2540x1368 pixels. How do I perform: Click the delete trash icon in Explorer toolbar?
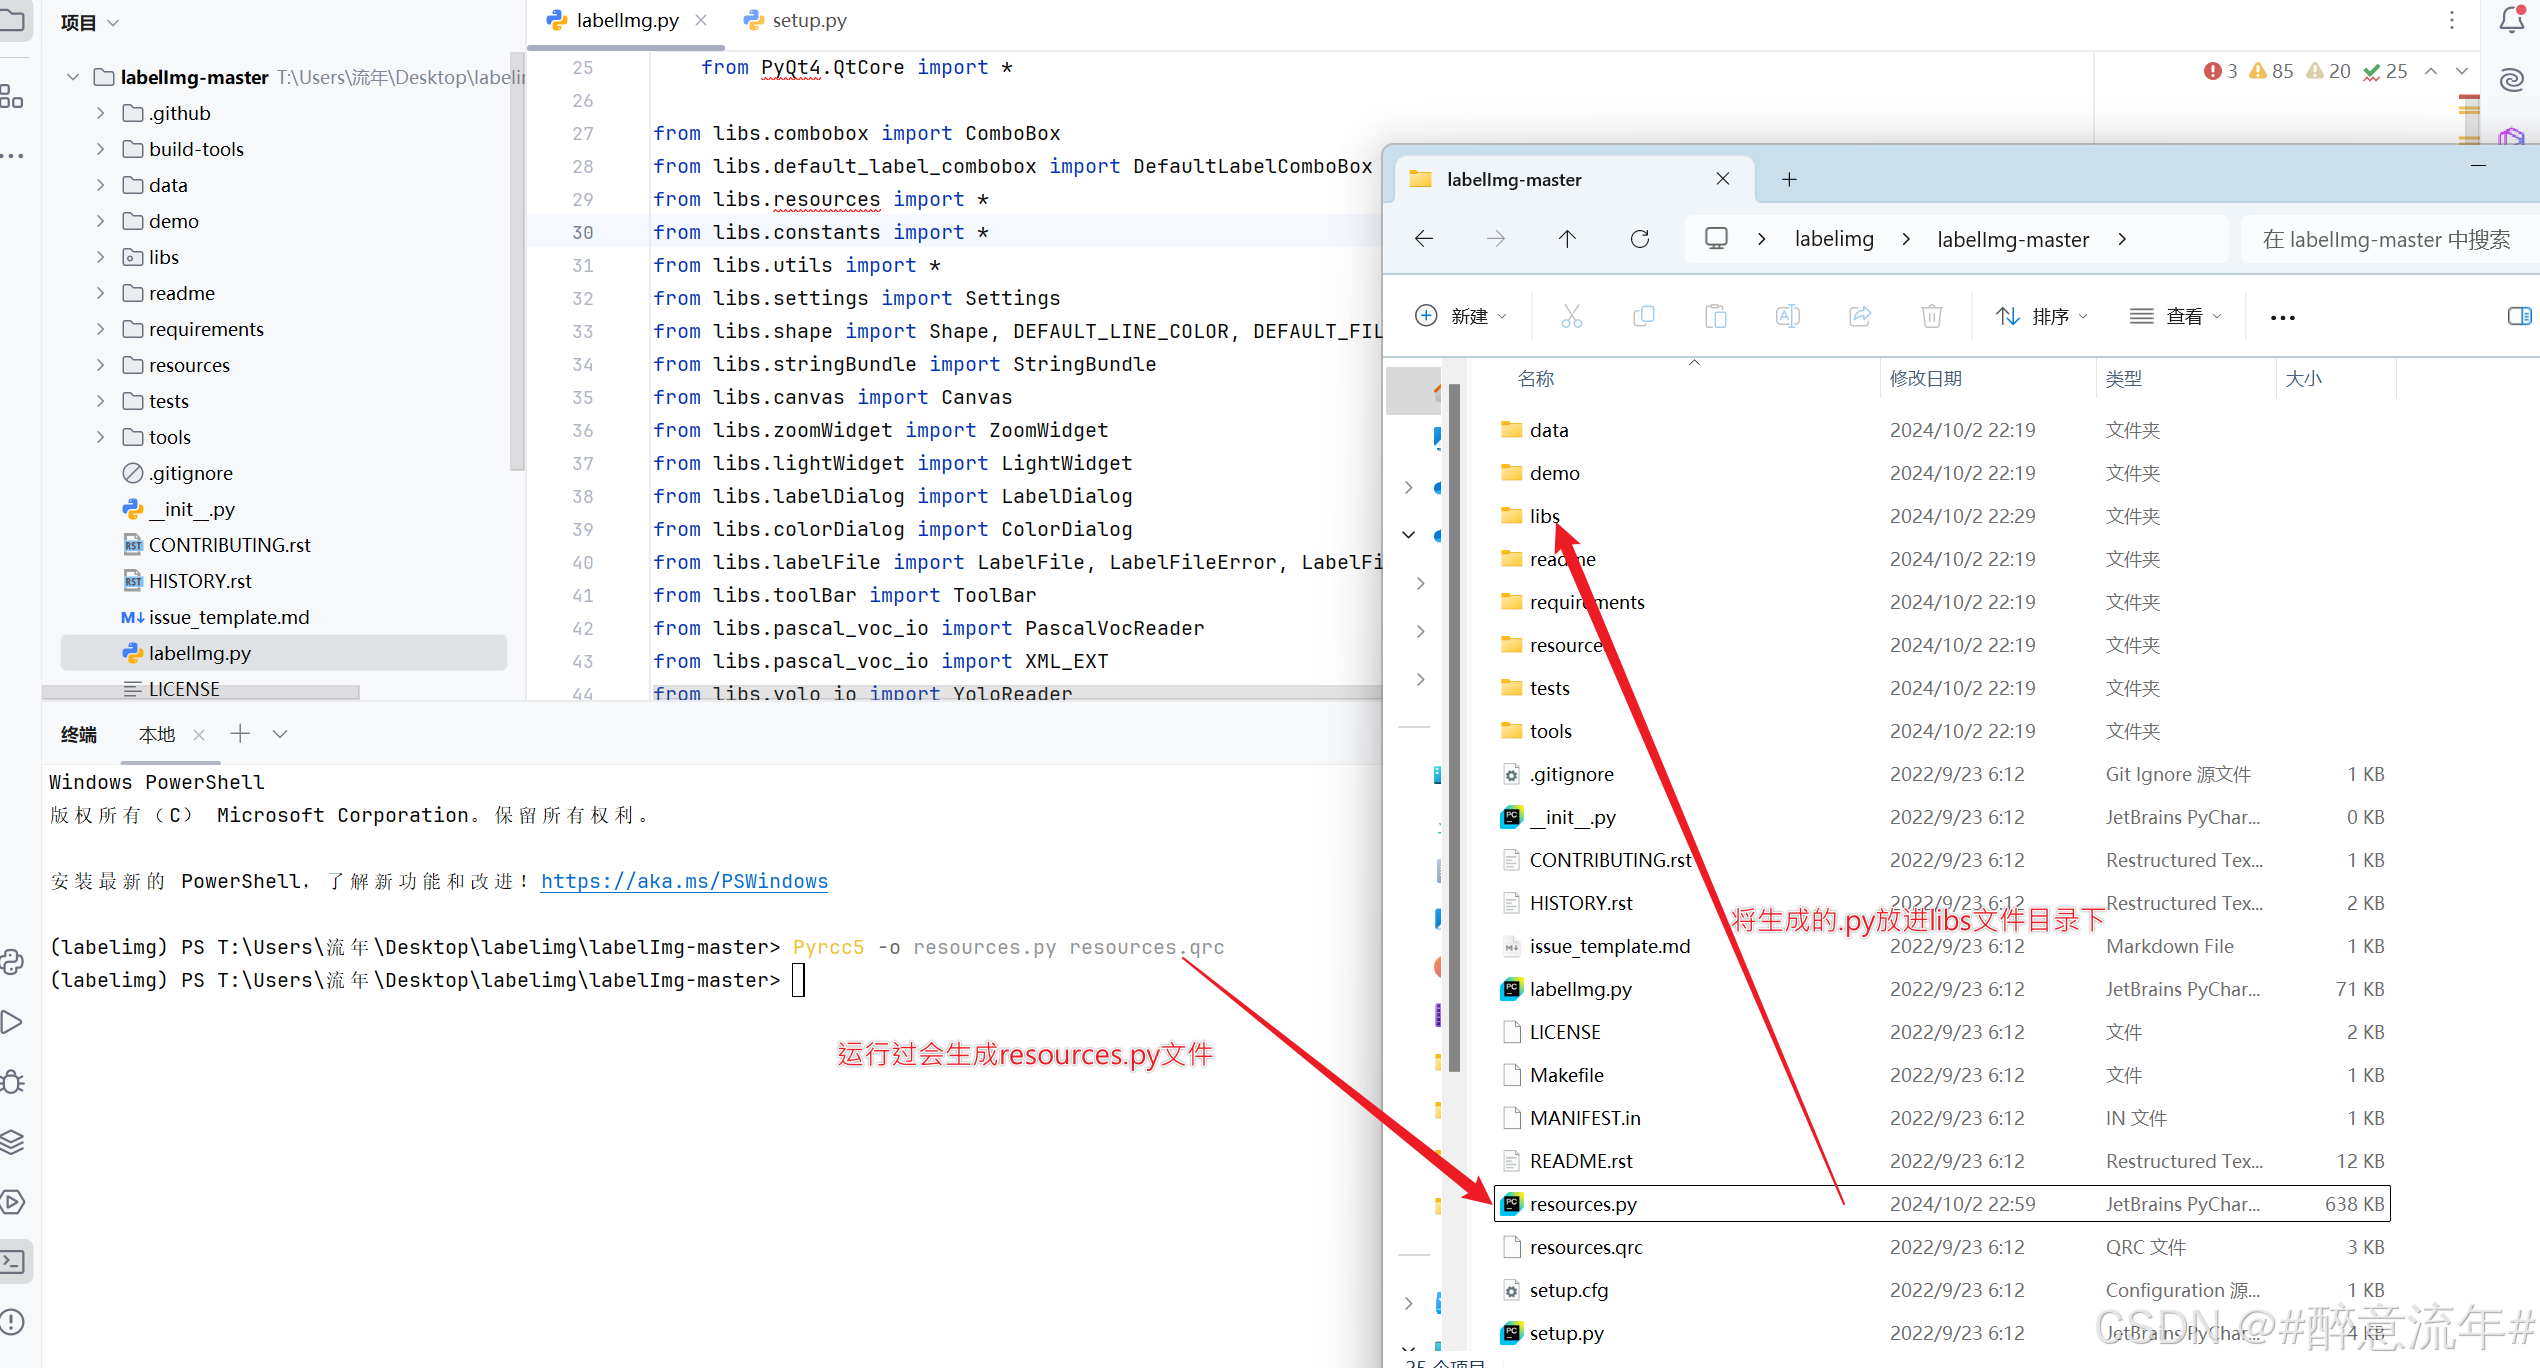point(1931,317)
